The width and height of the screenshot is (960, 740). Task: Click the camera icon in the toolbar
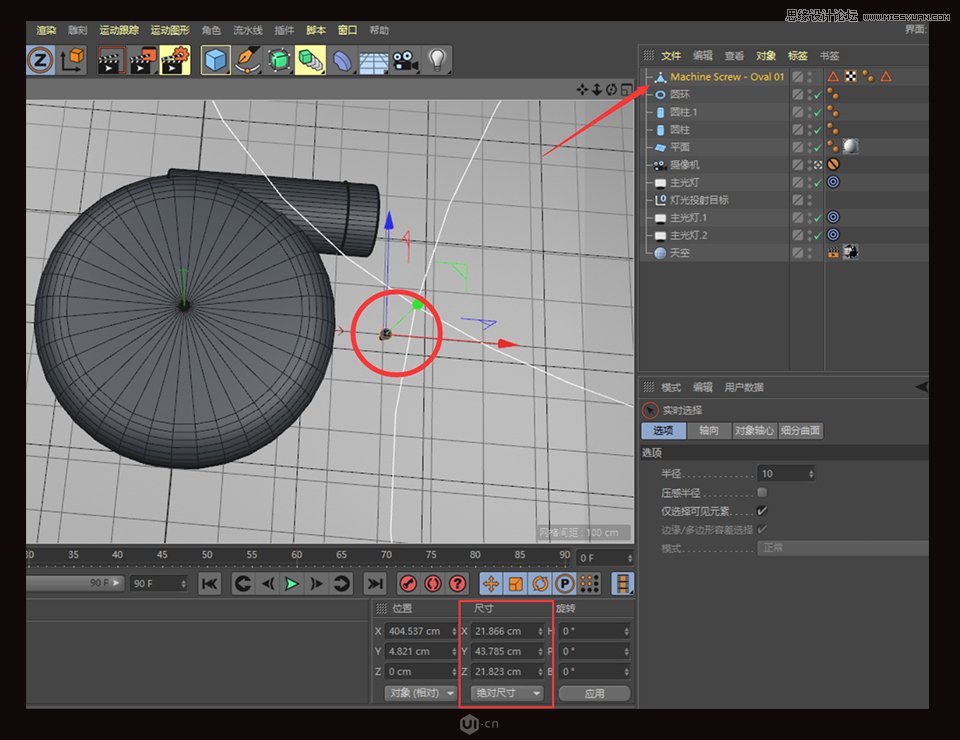click(405, 60)
